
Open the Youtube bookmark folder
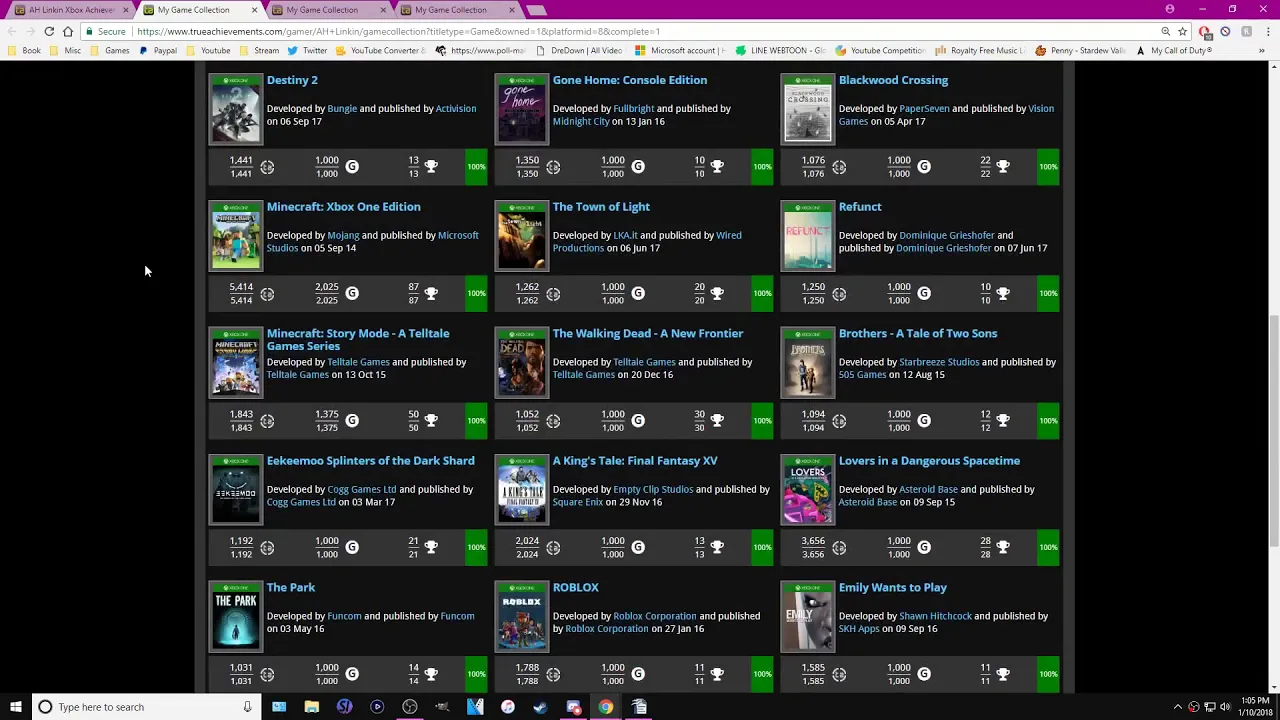click(208, 50)
